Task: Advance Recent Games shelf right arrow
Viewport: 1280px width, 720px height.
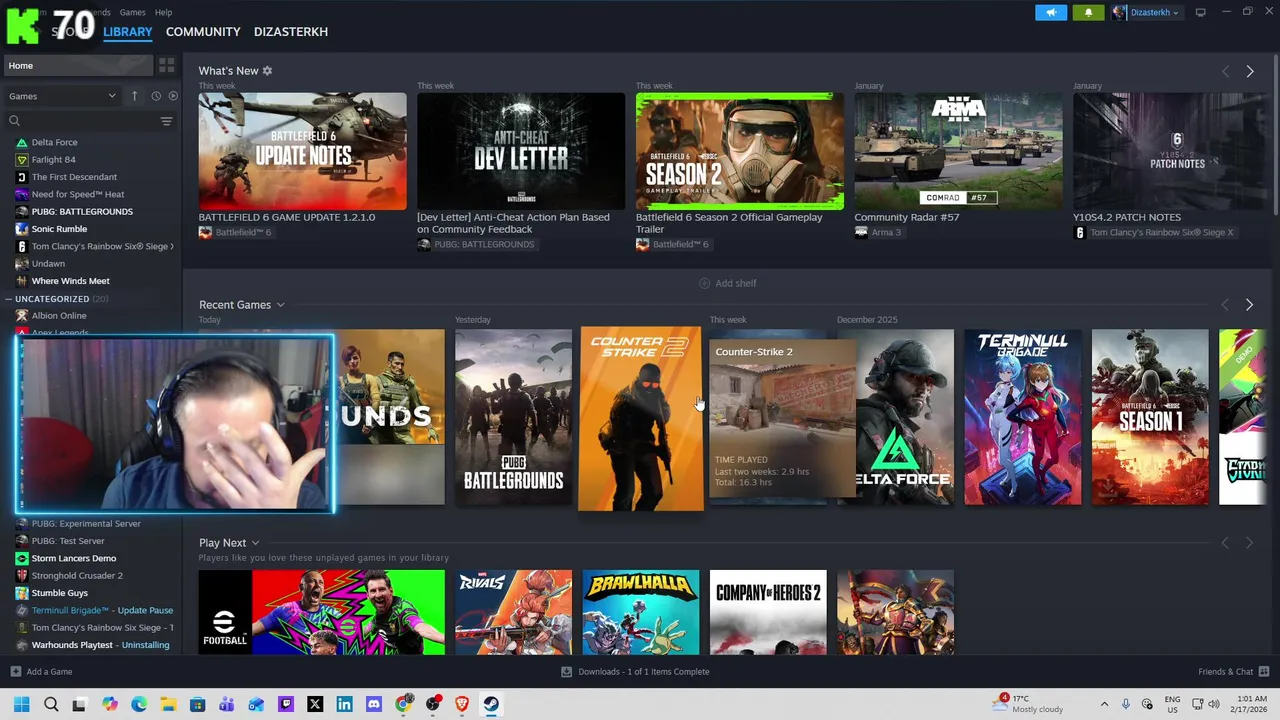Action: pyautogui.click(x=1249, y=305)
